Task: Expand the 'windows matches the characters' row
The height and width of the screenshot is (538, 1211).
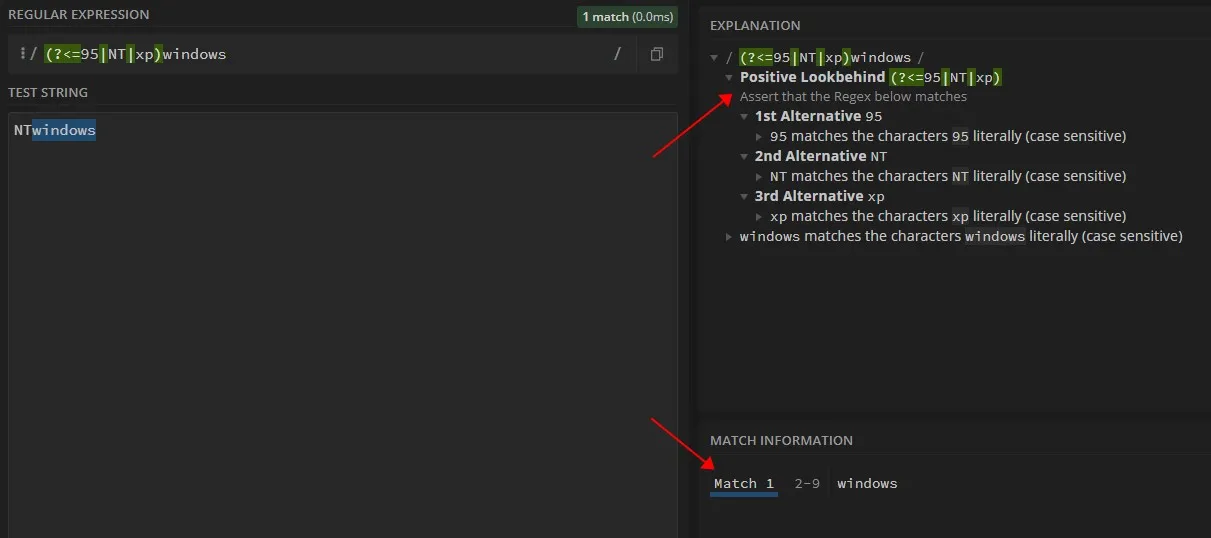Action: tap(729, 237)
